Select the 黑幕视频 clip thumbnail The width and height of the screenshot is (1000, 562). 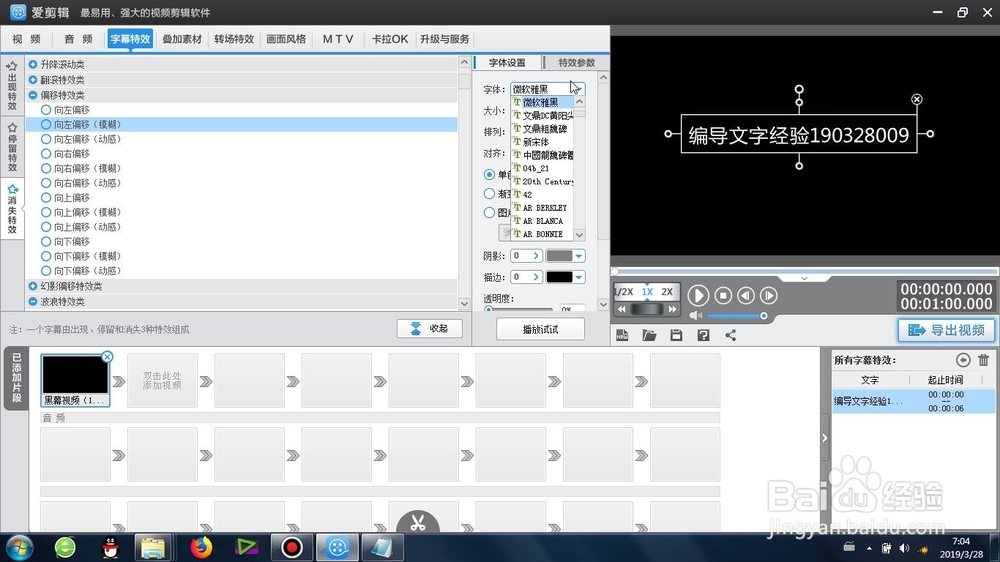pos(75,380)
